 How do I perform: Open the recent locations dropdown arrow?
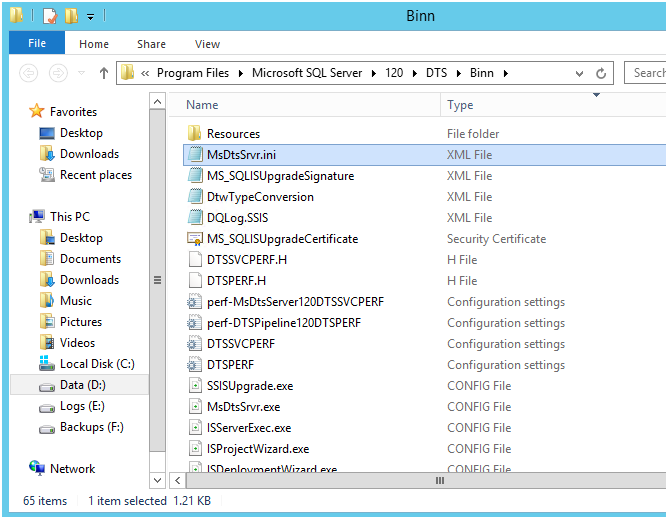click(x=81, y=73)
